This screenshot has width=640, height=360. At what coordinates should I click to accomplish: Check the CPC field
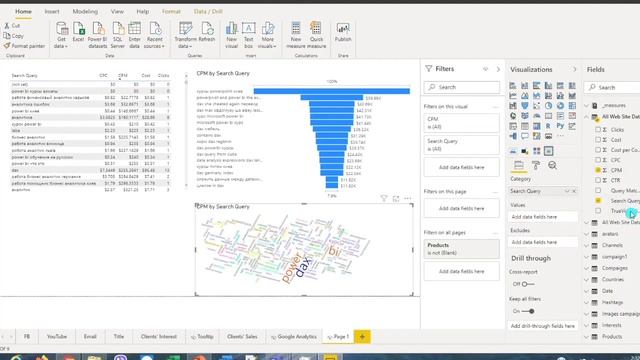[x=598, y=160]
